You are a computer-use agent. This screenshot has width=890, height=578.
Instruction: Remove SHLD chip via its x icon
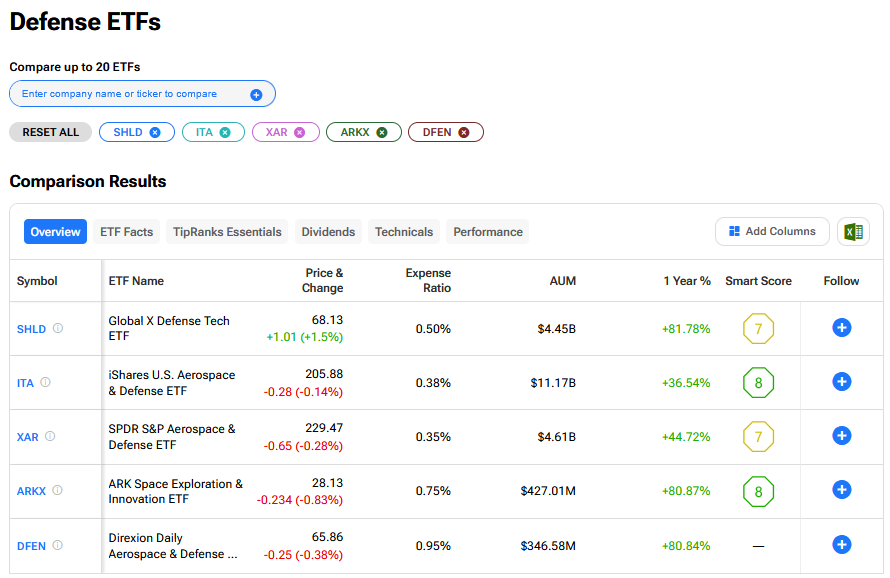(155, 132)
